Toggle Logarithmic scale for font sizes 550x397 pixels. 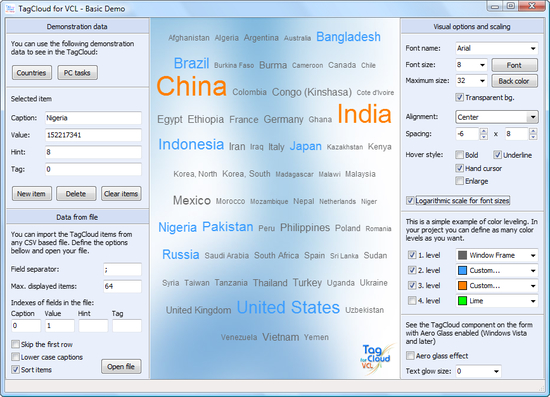410,200
